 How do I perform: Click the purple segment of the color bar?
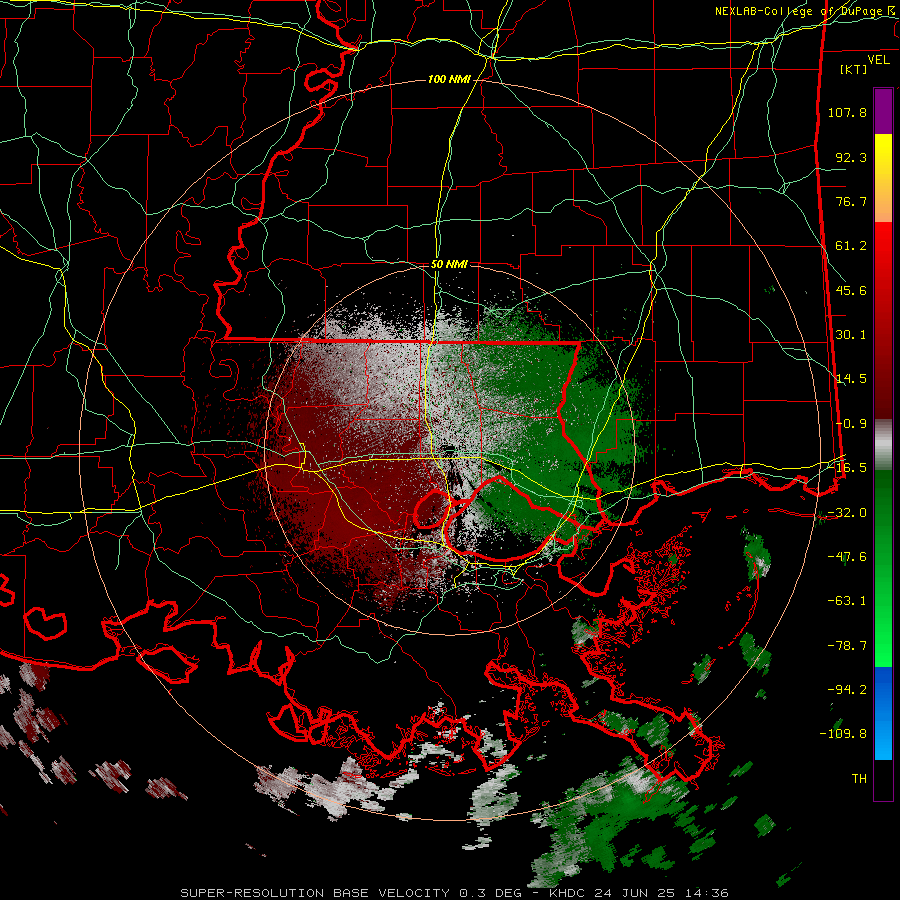883,111
